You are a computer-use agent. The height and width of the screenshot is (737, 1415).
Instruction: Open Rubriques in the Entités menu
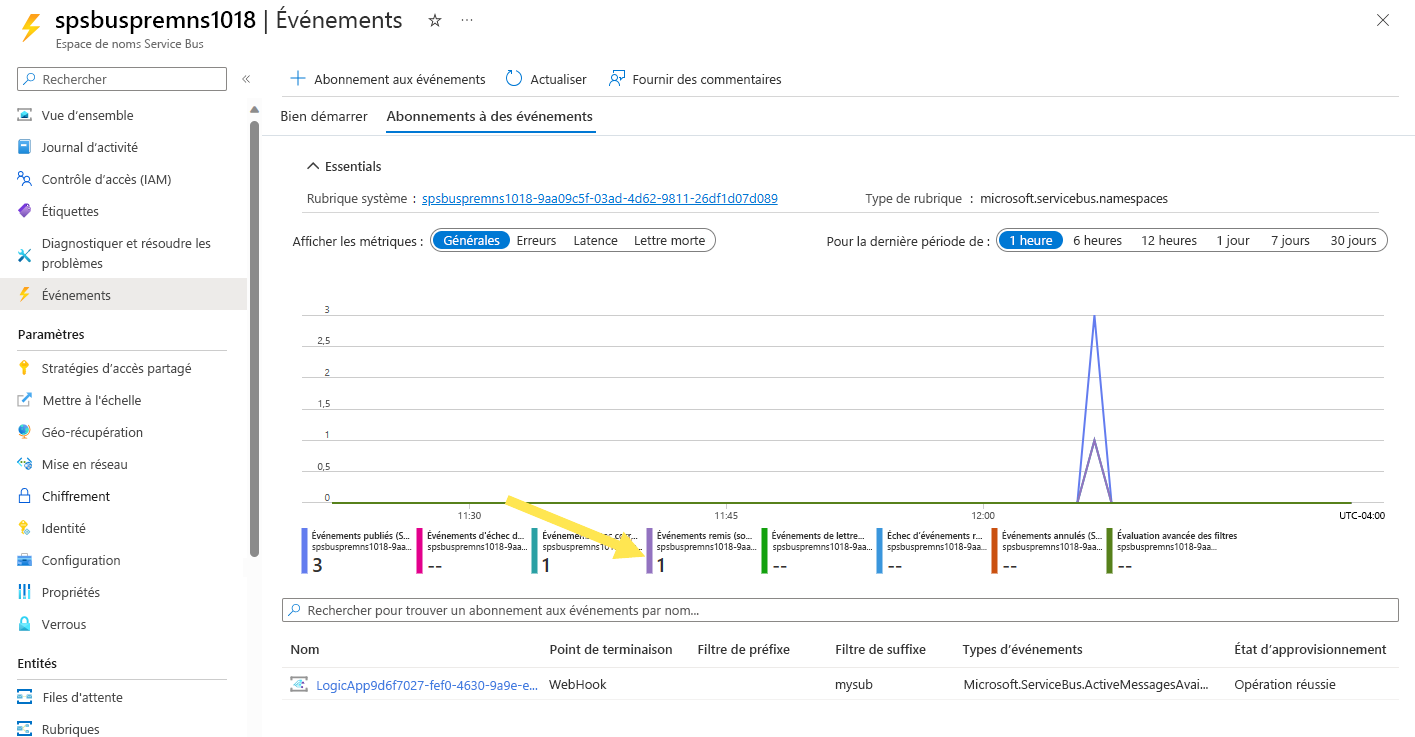pyautogui.click(x=71, y=729)
